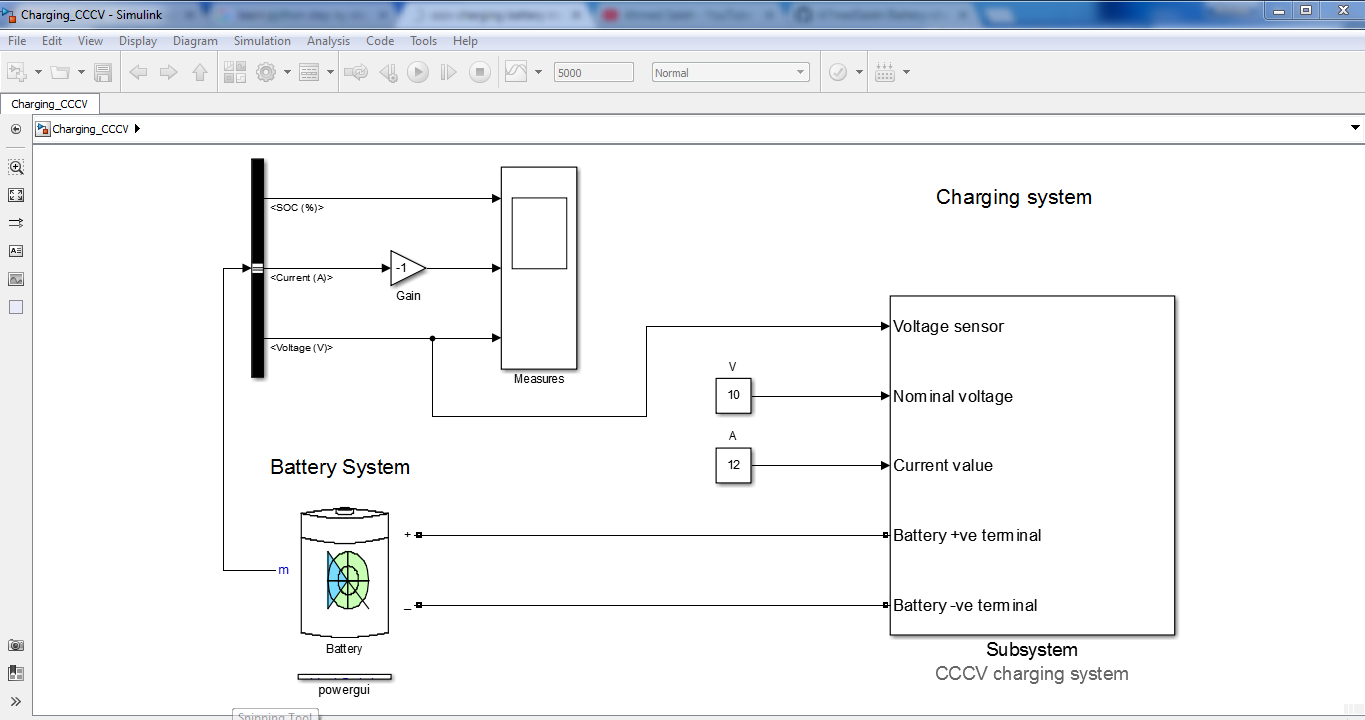Switch to the Charging_CCCV tab
The width and height of the screenshot is (1365, 720).
(50, 104)
